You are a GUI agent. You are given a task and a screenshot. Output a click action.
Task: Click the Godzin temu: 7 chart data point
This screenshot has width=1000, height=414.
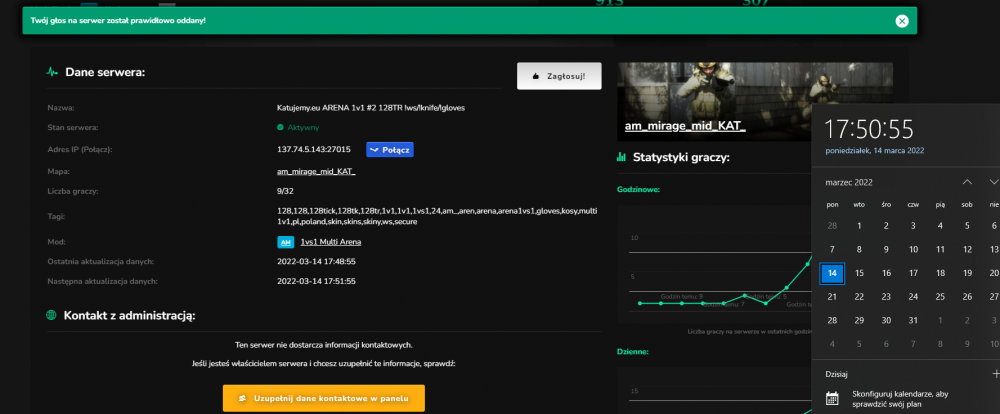click(724, 303)
